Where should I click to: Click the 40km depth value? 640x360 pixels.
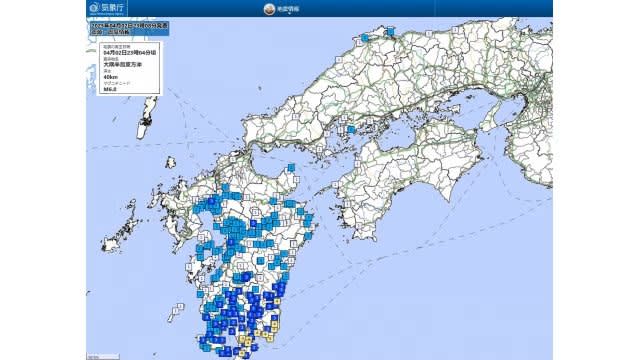tap(111, 77)
